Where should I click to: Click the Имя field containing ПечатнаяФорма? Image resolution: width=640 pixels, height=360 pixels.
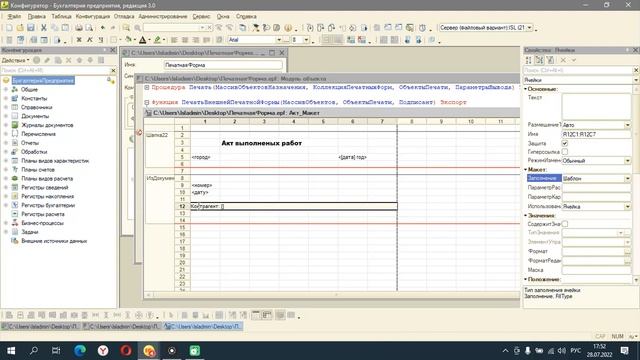(x=223, y=65)
